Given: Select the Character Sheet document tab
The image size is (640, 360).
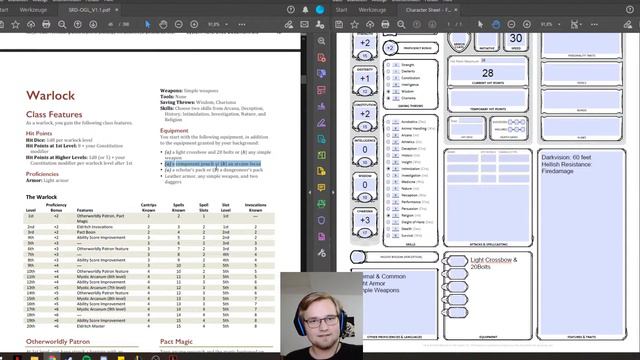Looking at the screenshot, I should pos(428,9).
